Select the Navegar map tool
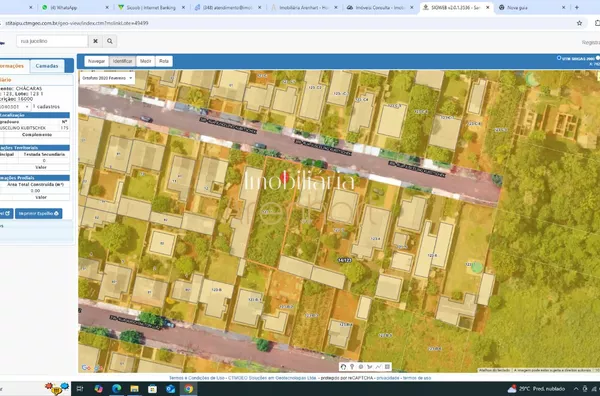 96,61
